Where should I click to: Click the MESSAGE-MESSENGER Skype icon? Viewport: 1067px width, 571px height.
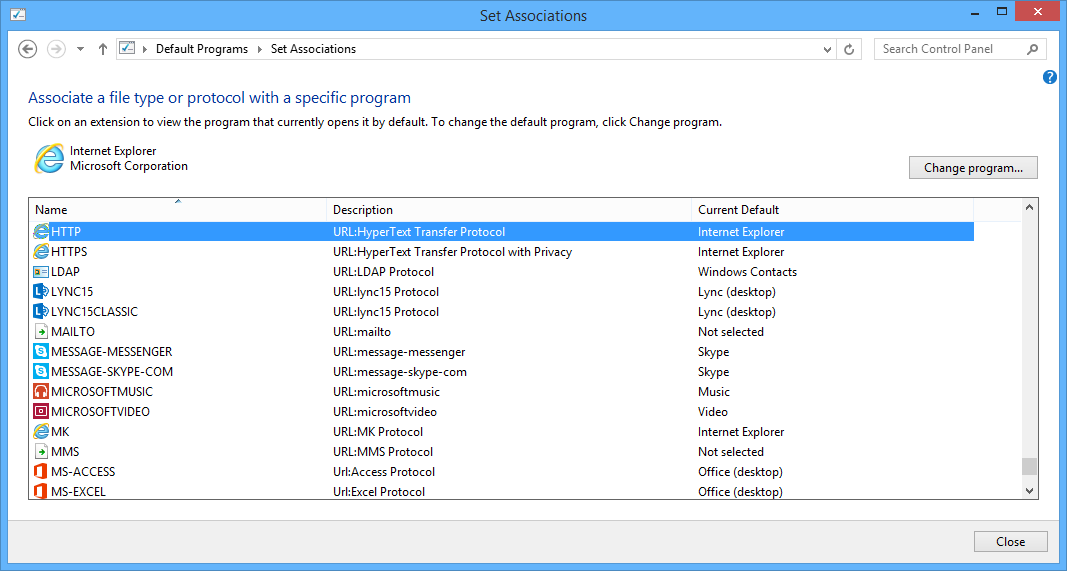point(41,352)
